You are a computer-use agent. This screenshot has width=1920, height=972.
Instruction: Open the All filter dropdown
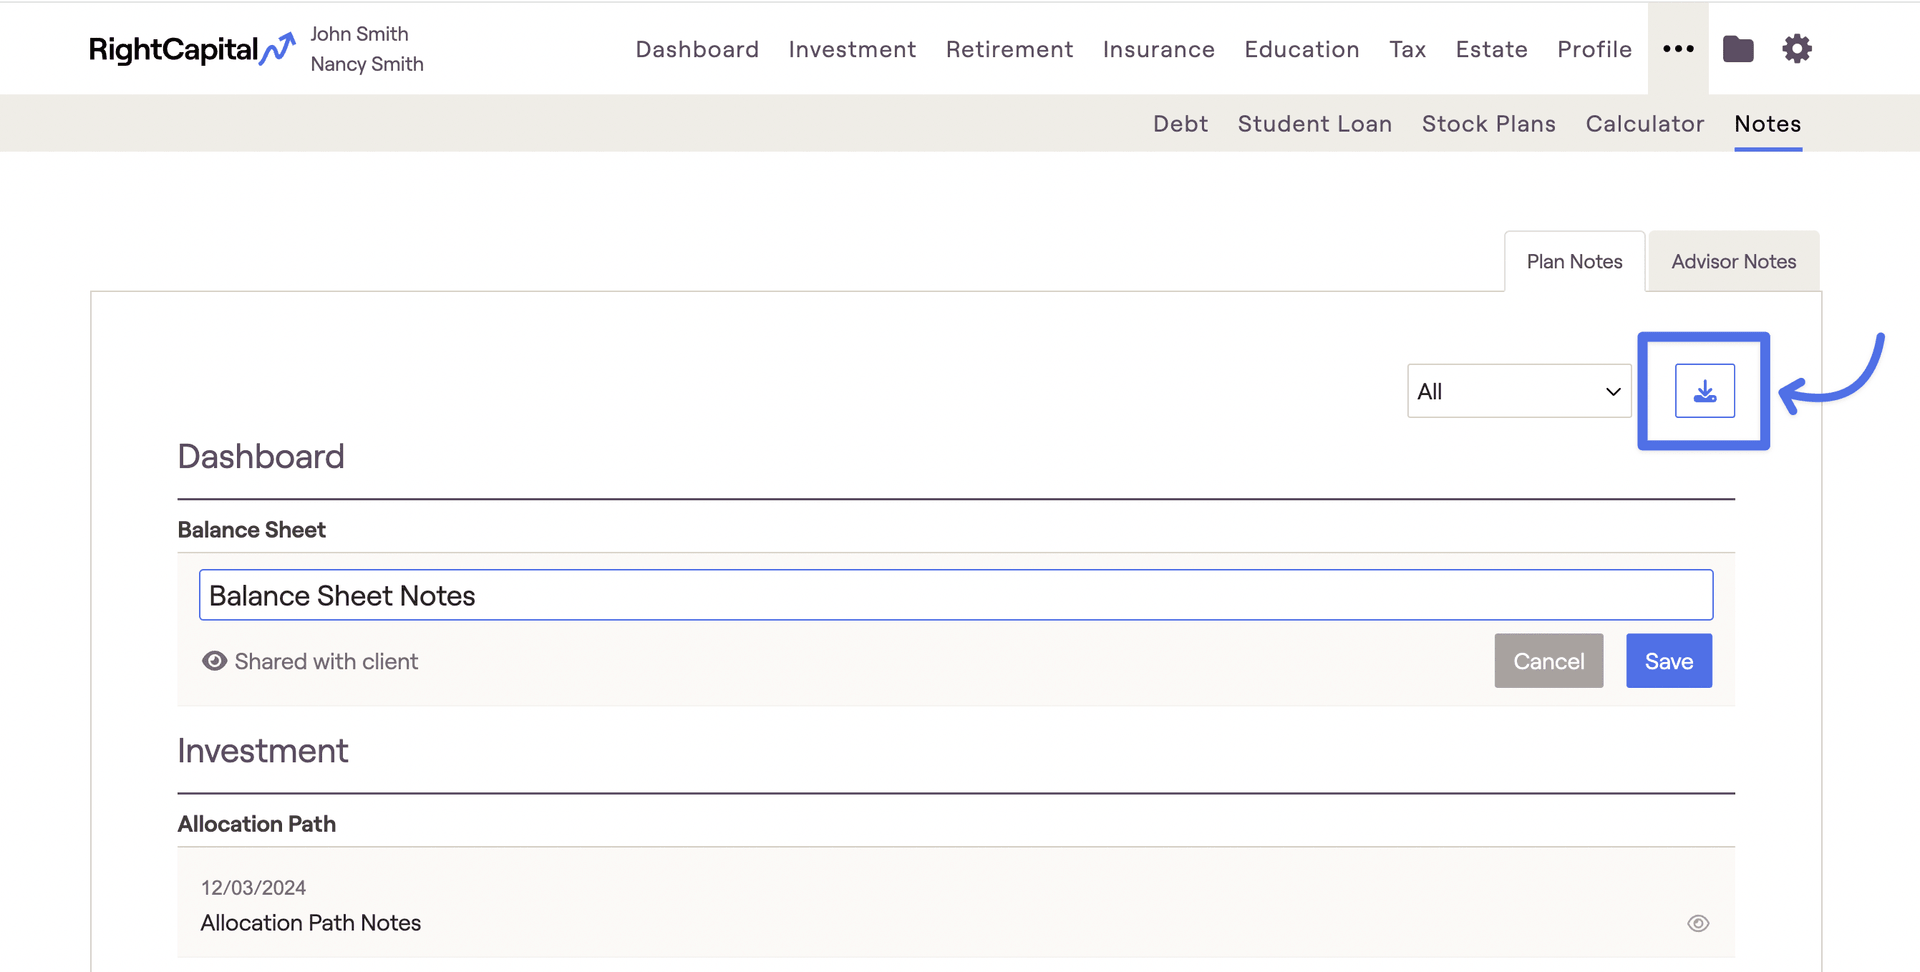click(x=1519, y=391)
